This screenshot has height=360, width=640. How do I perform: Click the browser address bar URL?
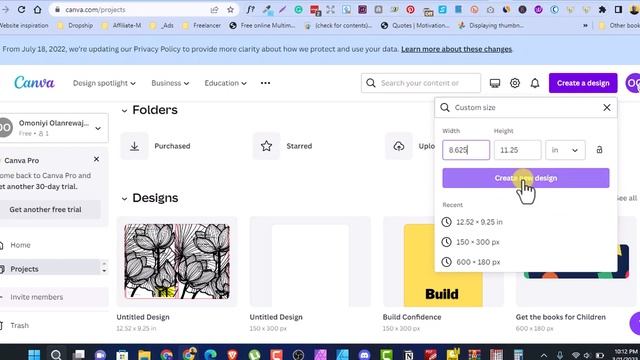[95, 9]
